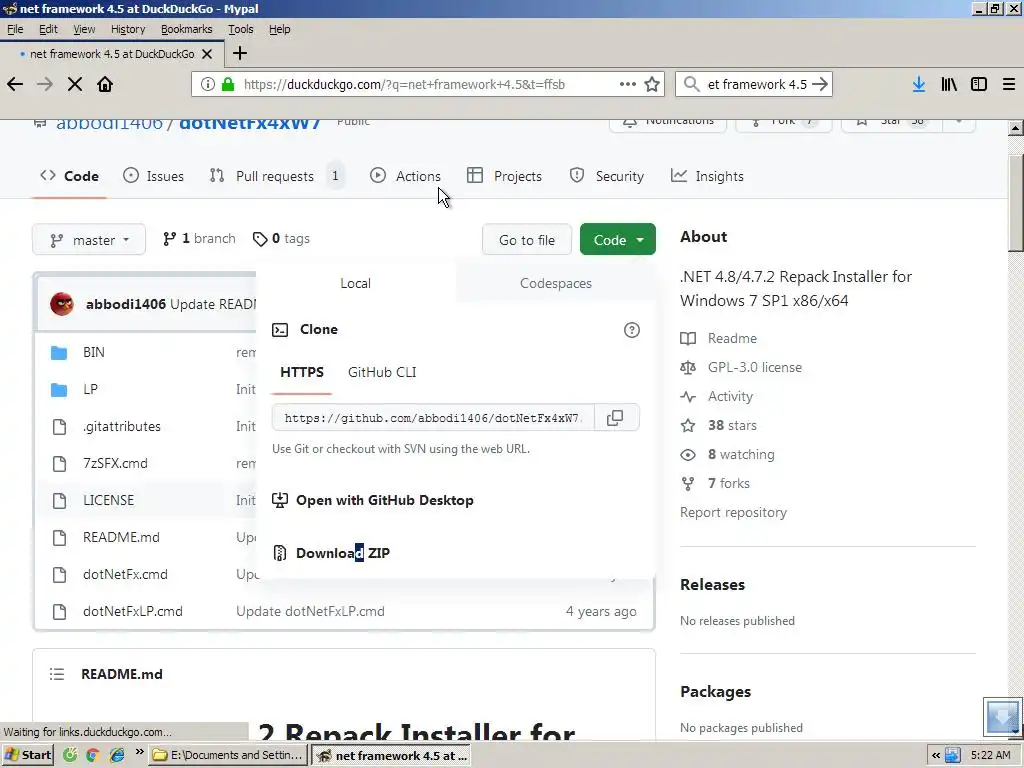The height and width of the screenshot is (768, 1024).
Task: Toggle the sidebar view icon
Action: click(x=979, y=84)
